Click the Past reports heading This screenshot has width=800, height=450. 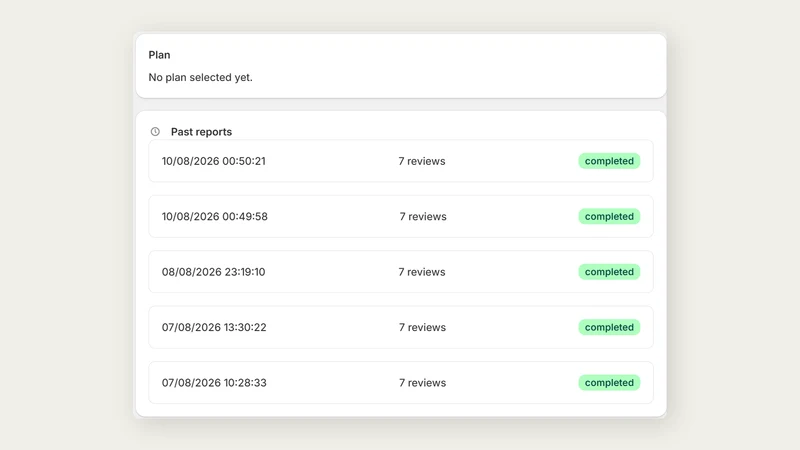pyautogui.click(x=201, y=132)
